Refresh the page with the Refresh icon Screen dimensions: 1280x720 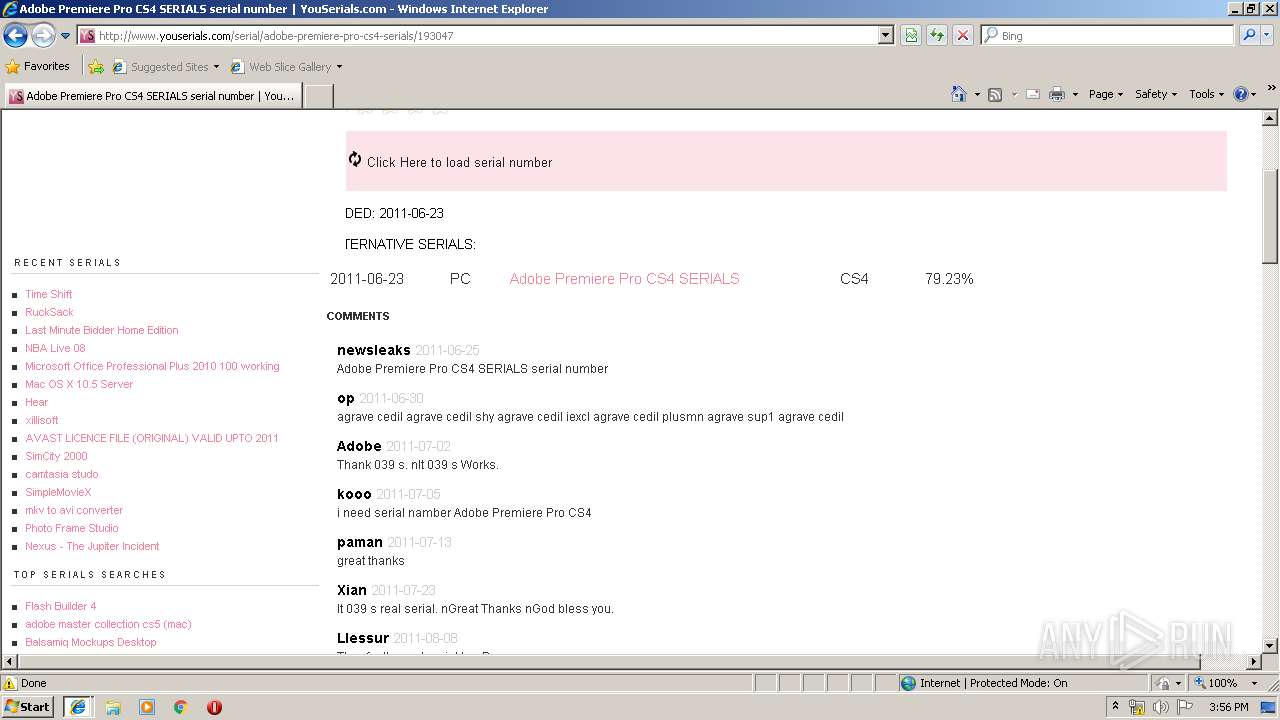tap(937, 35)
